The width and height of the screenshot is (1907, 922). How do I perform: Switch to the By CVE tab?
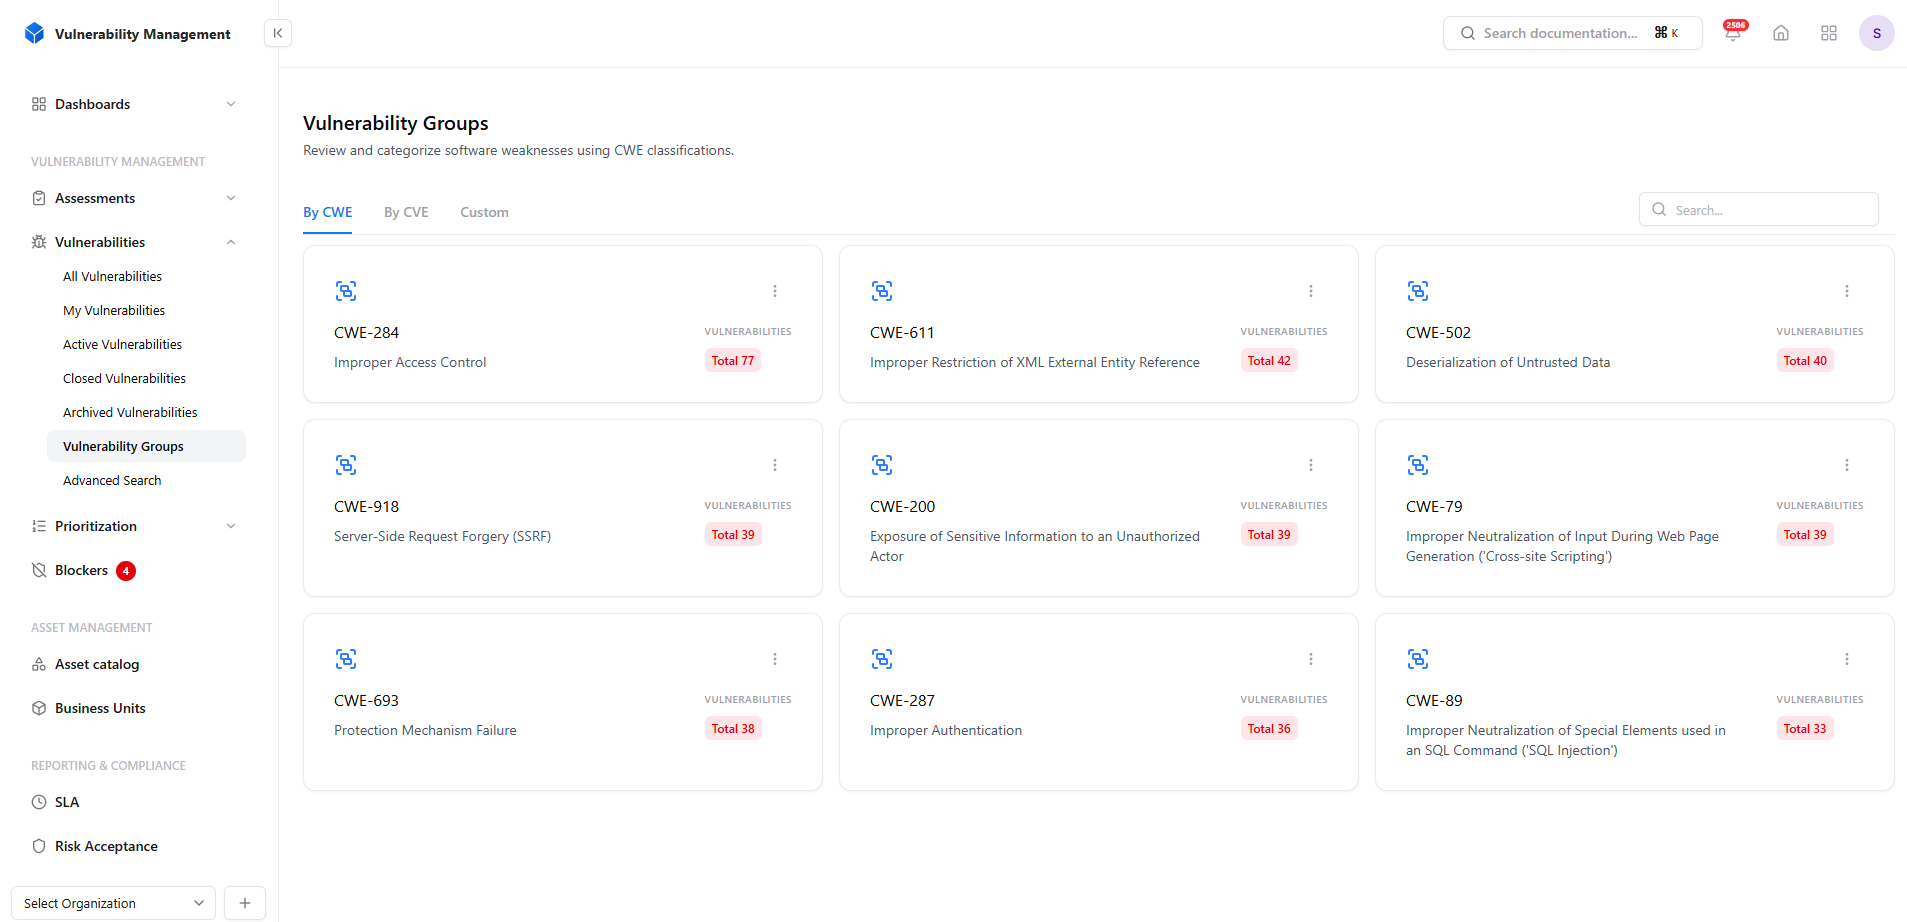tap(406, 212)
